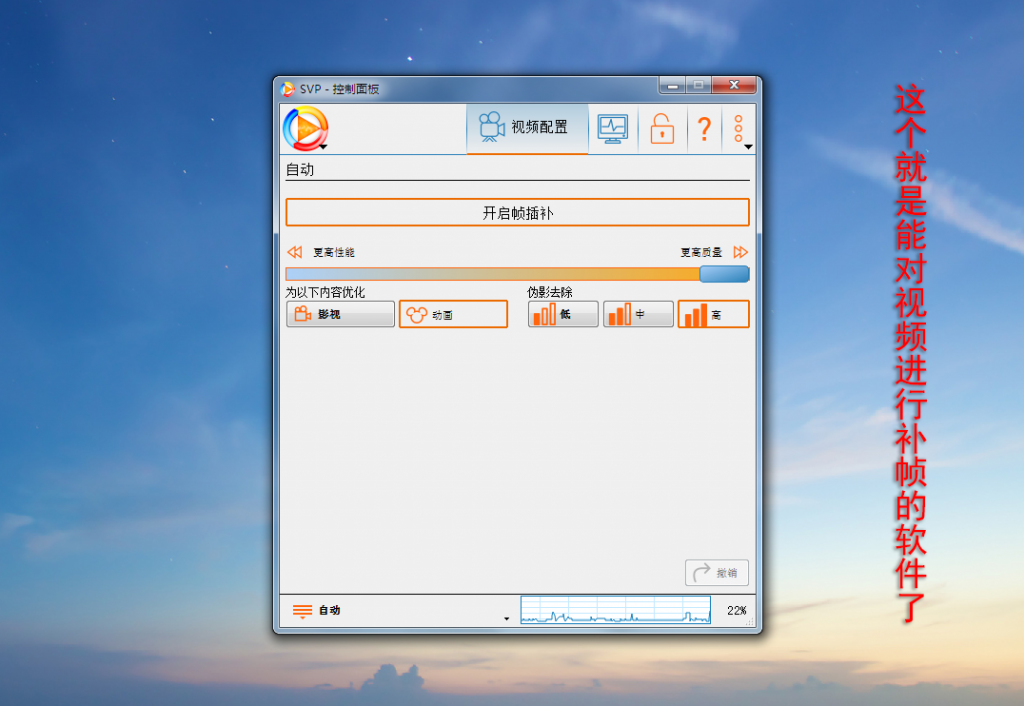The image size is (1024, 706).
Task: Click the 更高性能 double-left arrow icon
Action: tap(294, 253)
